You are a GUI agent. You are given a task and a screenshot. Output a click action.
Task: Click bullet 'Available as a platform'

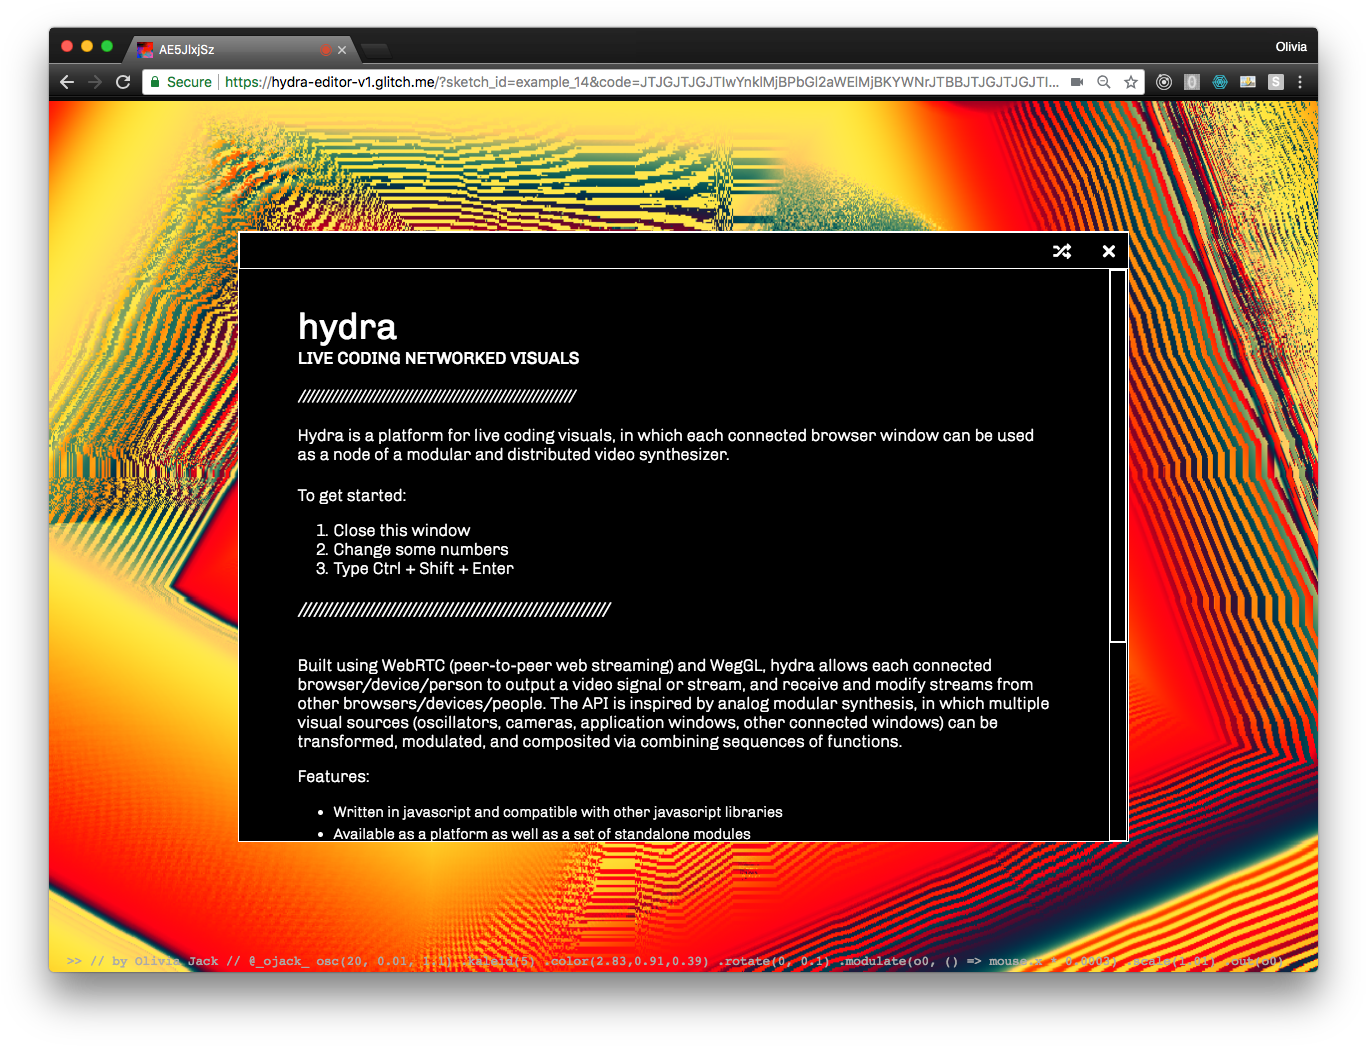tap(541, 833)
